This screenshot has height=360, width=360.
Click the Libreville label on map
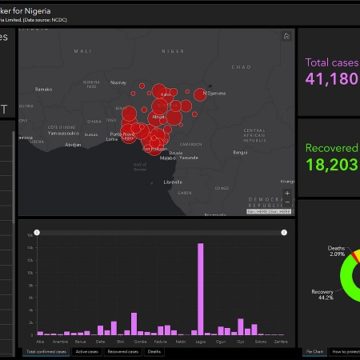pos(173,182)
